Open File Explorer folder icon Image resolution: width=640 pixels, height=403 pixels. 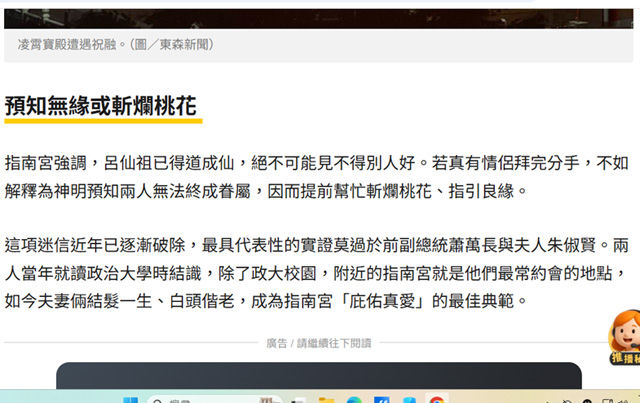[x=326, y=400]
